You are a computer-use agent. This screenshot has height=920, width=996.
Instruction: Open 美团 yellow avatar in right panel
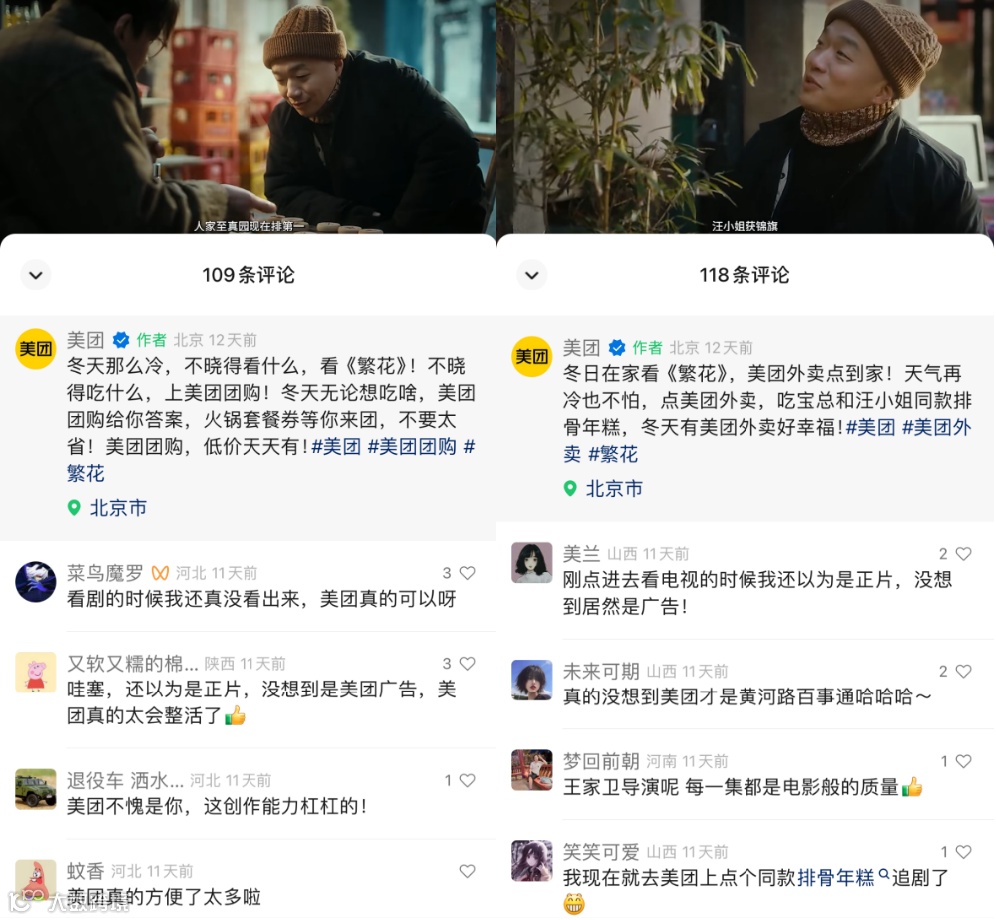pos(532,356)
